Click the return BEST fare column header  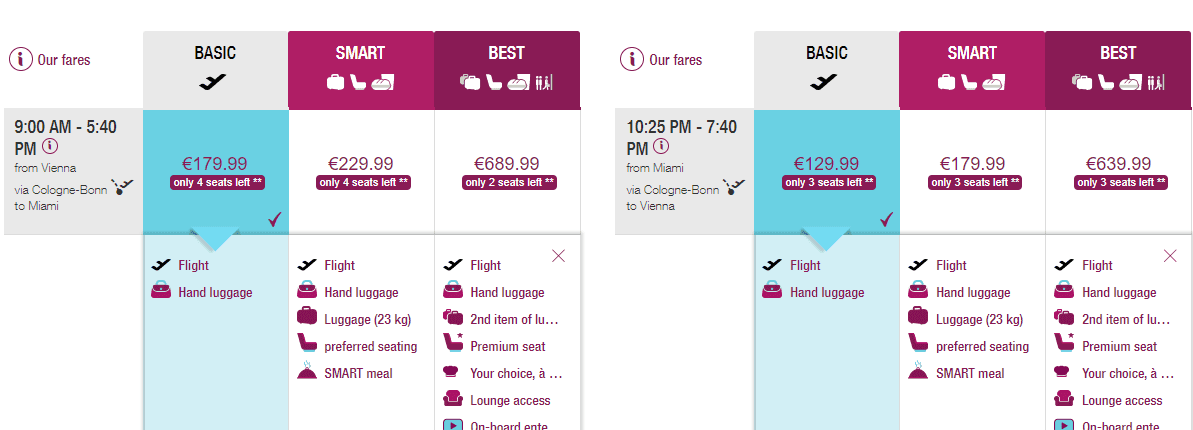pos(1118,70)
